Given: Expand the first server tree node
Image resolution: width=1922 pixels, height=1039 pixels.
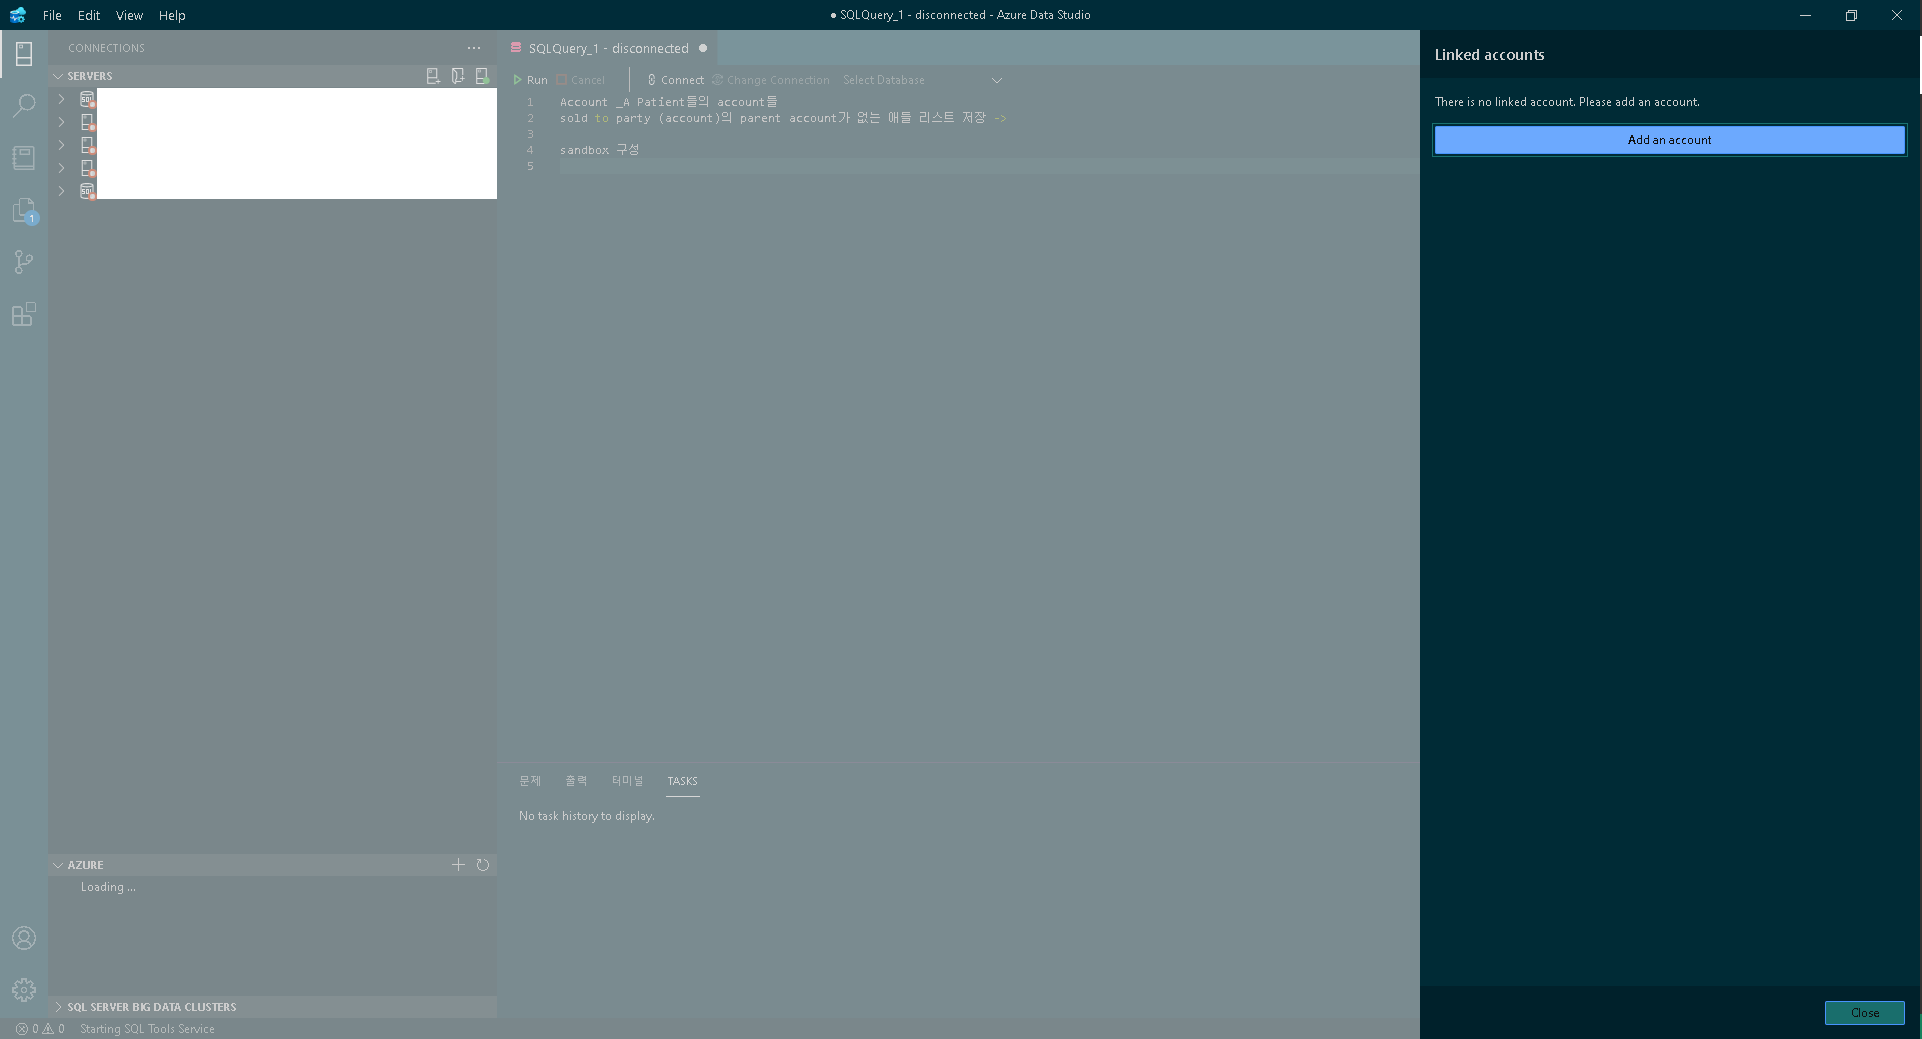Looking at the screenshot, I should pos(61,99).
